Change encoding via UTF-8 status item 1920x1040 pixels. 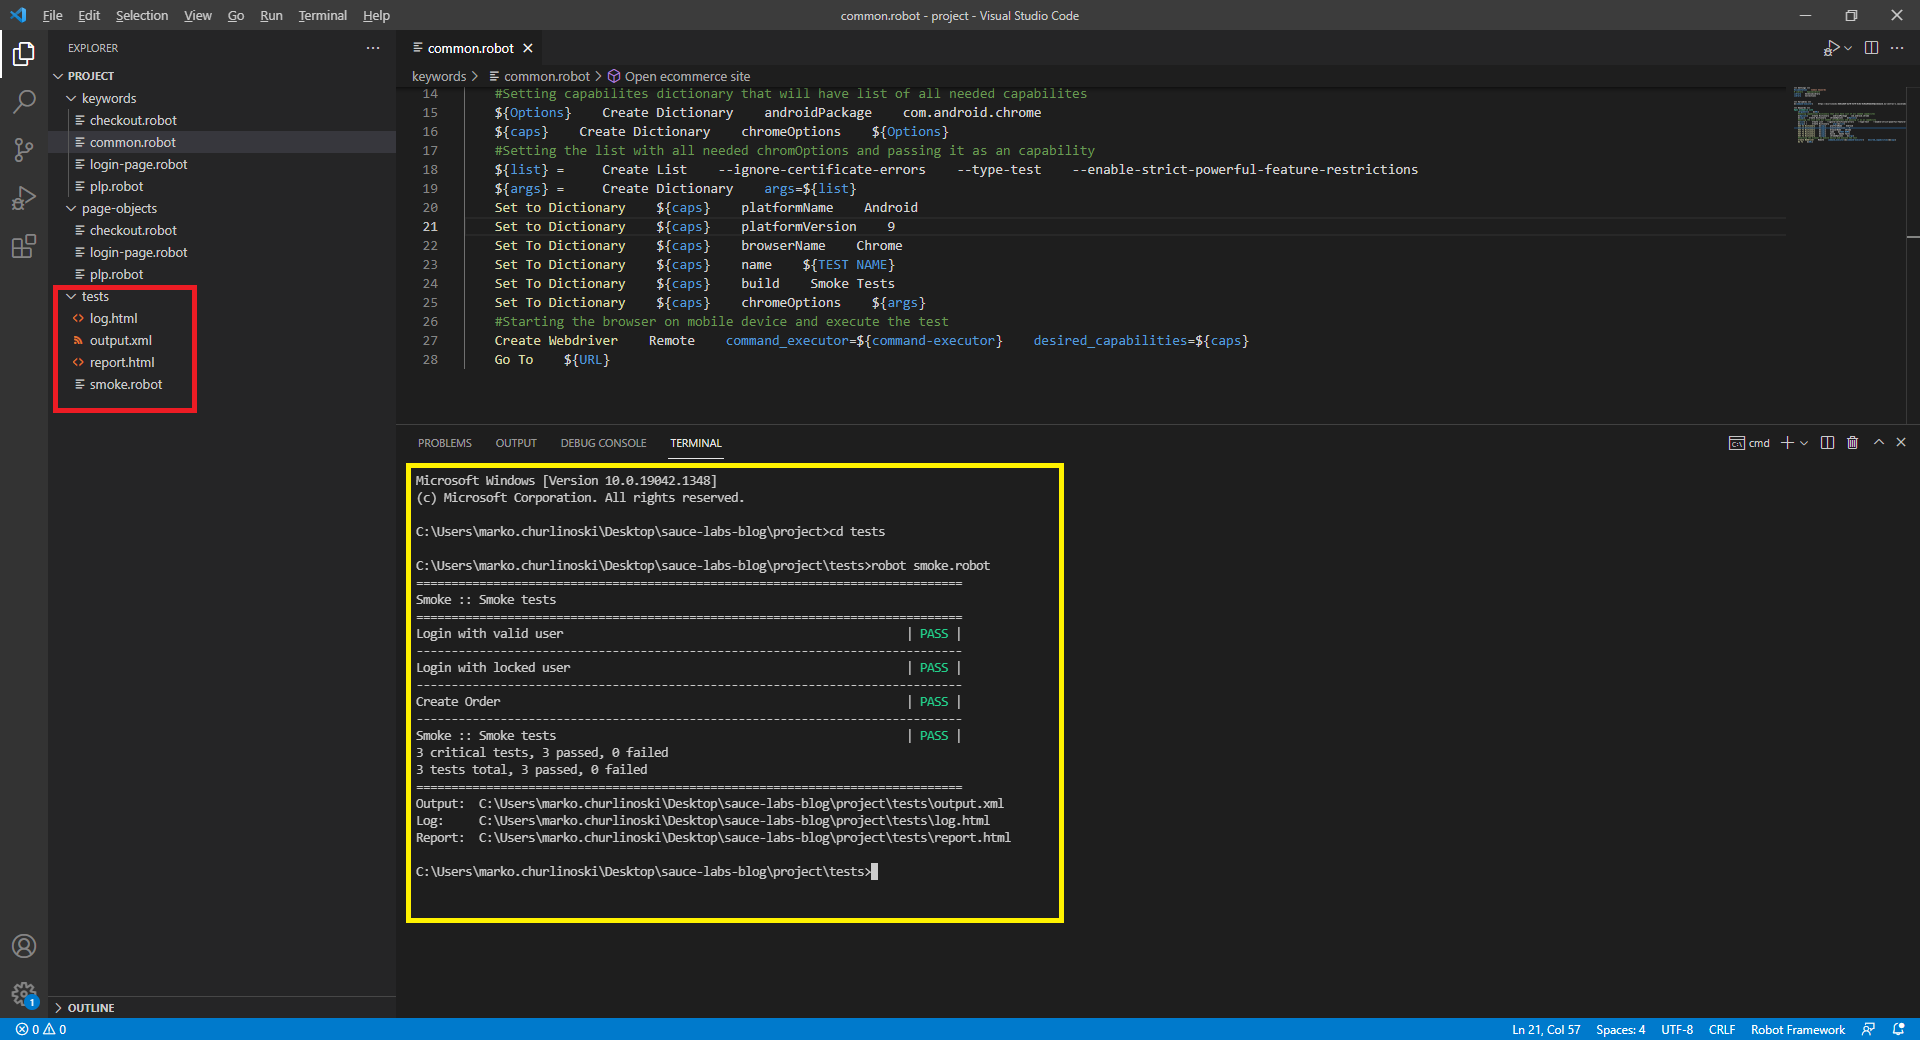click(x=1677, y=1029)
